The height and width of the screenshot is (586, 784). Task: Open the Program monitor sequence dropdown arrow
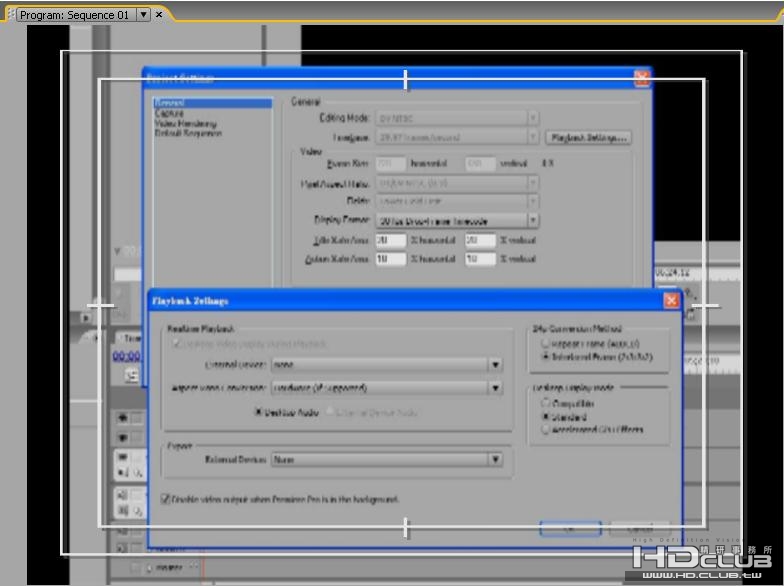point(143,15)
